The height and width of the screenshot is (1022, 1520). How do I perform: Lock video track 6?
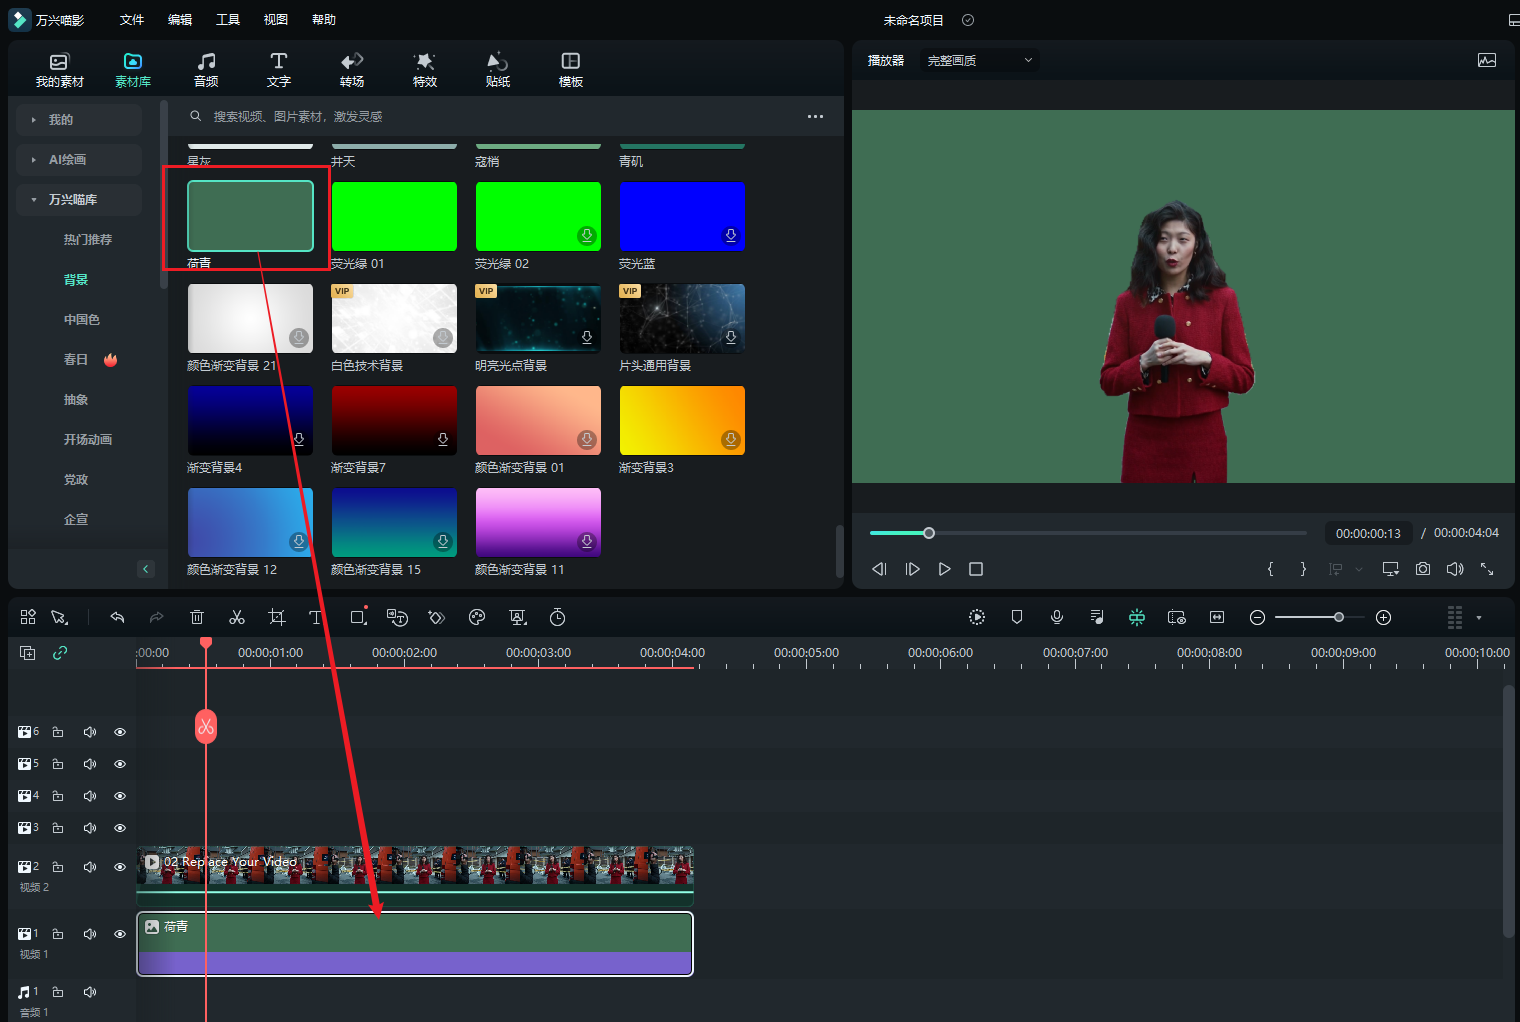click(x=58, y=732)
